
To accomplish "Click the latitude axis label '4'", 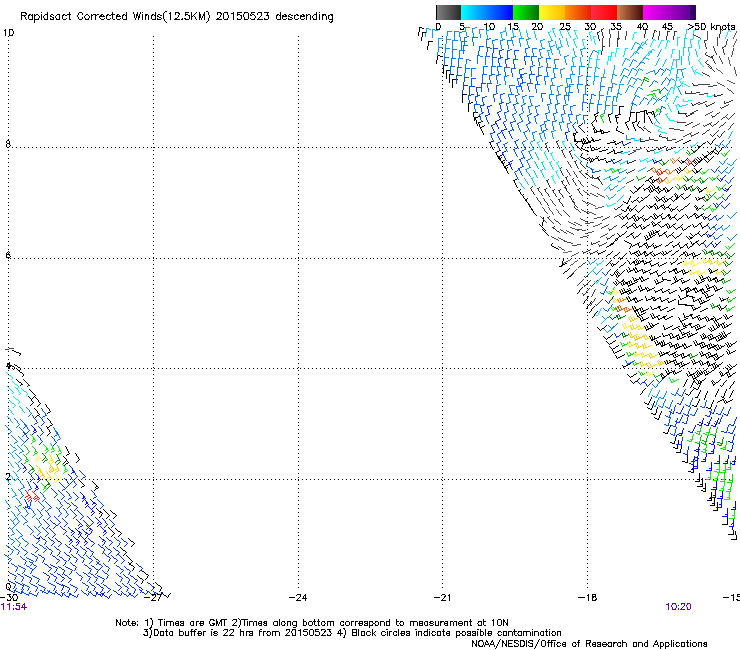I will click(8, 366).
